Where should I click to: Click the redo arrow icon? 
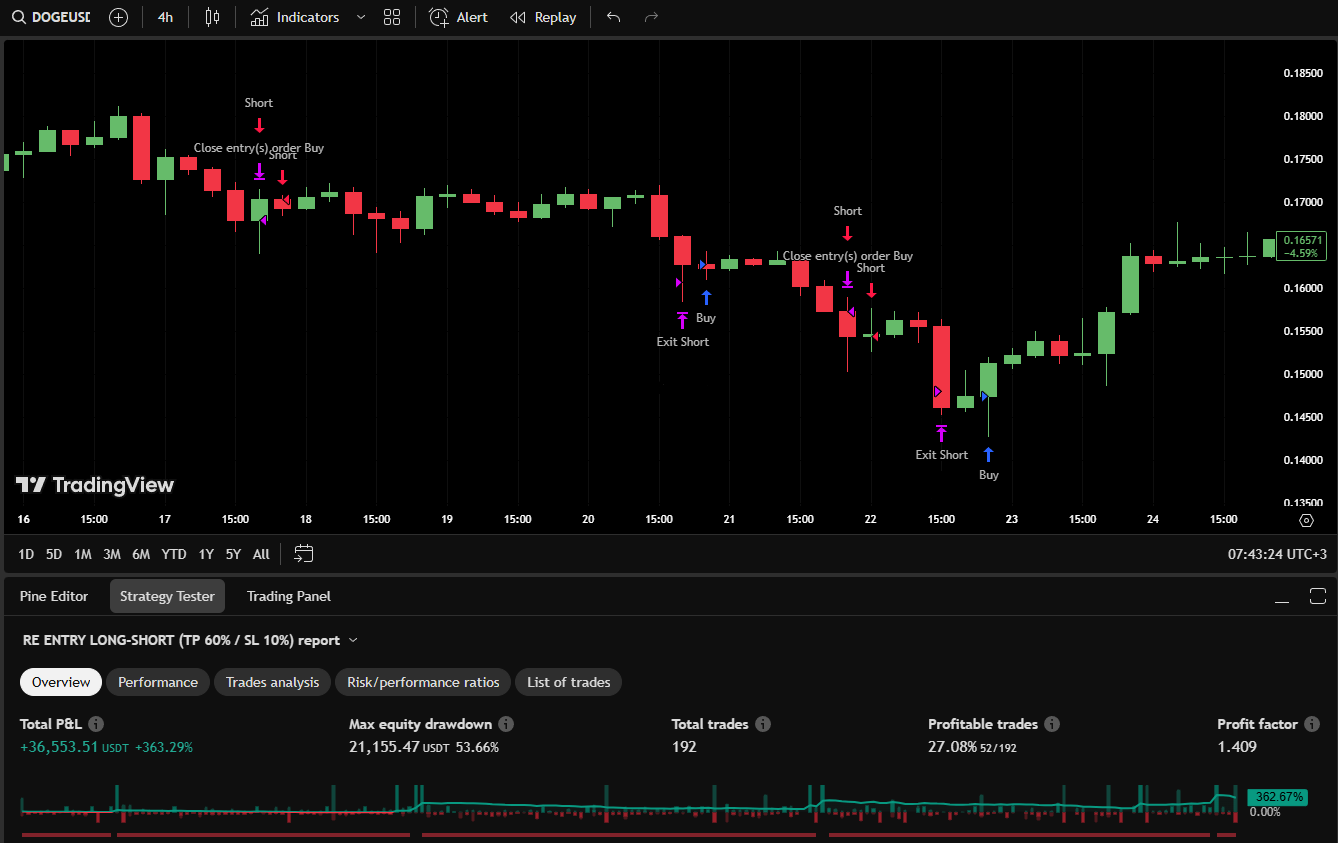[651, 17]
